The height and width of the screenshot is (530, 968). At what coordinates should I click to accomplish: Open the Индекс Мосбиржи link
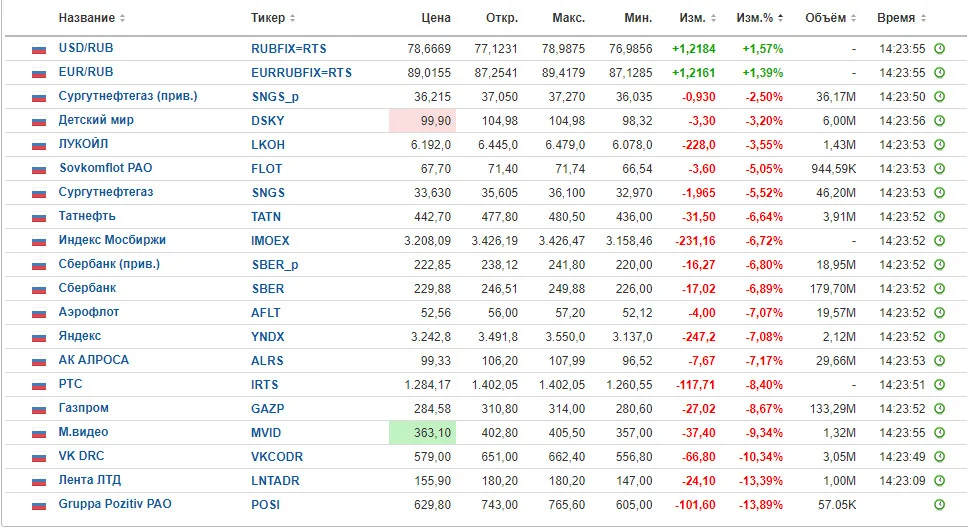pos(112,240)
